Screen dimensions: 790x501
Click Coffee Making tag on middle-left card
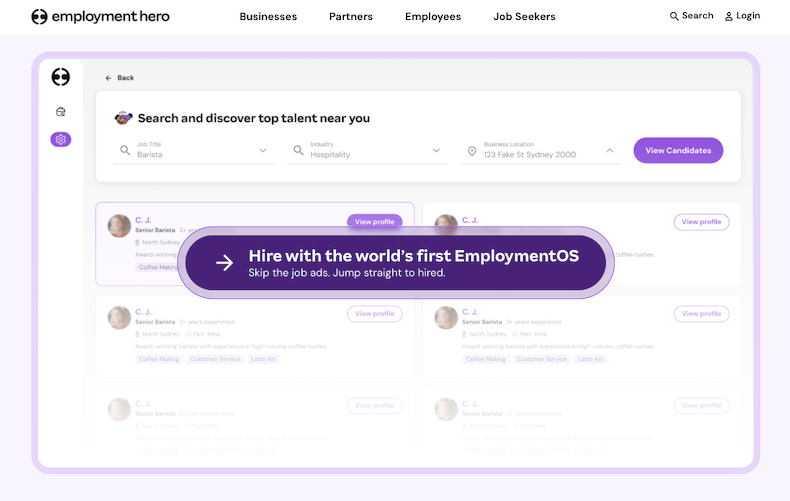click(x=159, y=359)
